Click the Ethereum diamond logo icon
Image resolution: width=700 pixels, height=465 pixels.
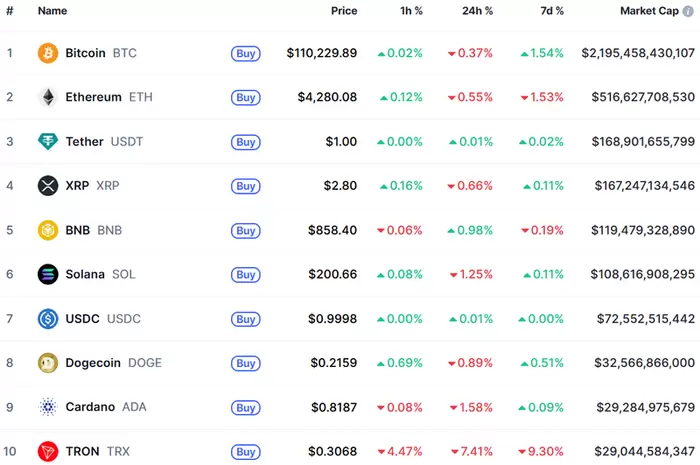tap(48, 97)
